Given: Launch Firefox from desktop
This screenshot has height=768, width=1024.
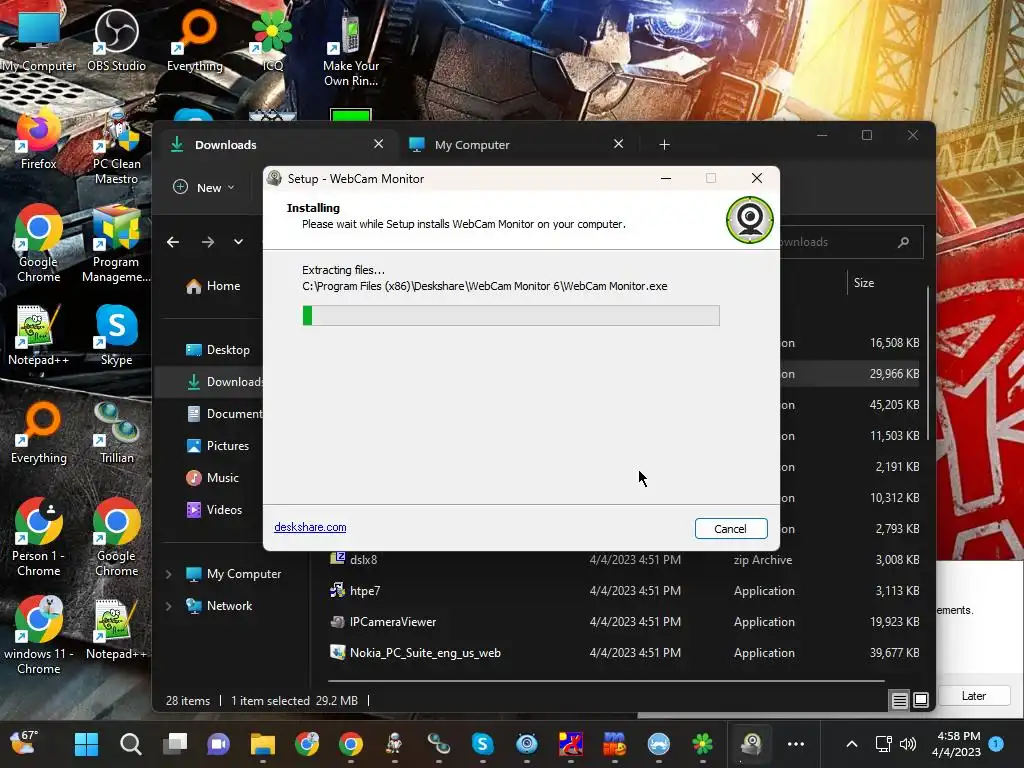Looking at the screenshot, I should 38,140.
